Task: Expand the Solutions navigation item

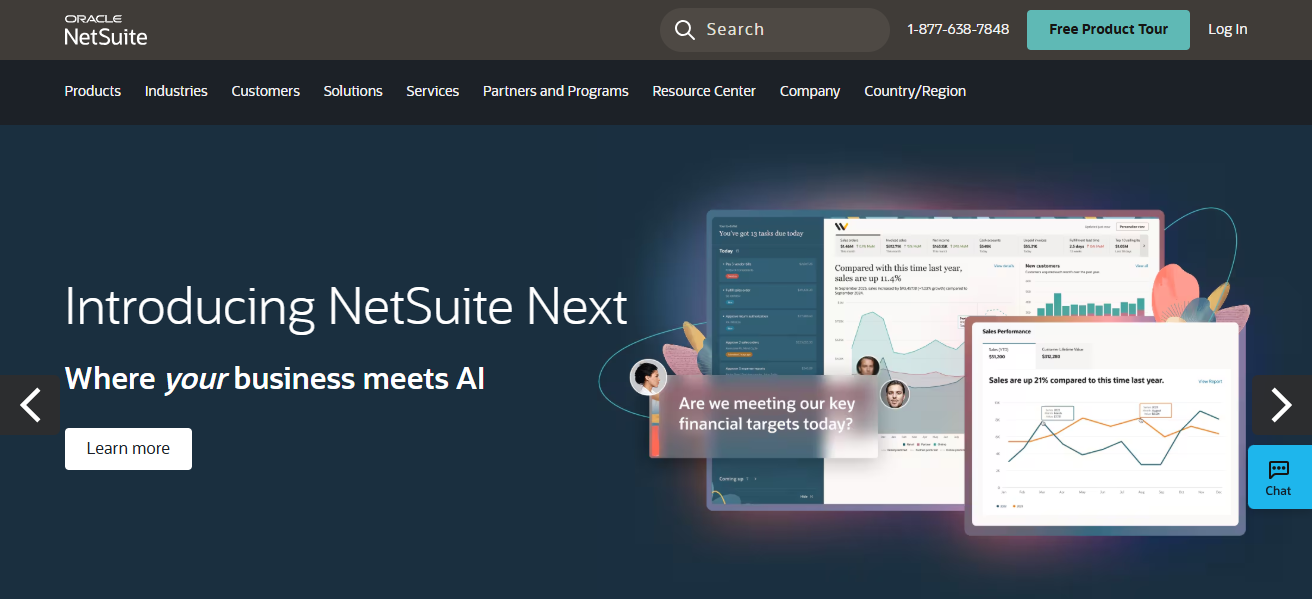Action: tap(352, 91)
